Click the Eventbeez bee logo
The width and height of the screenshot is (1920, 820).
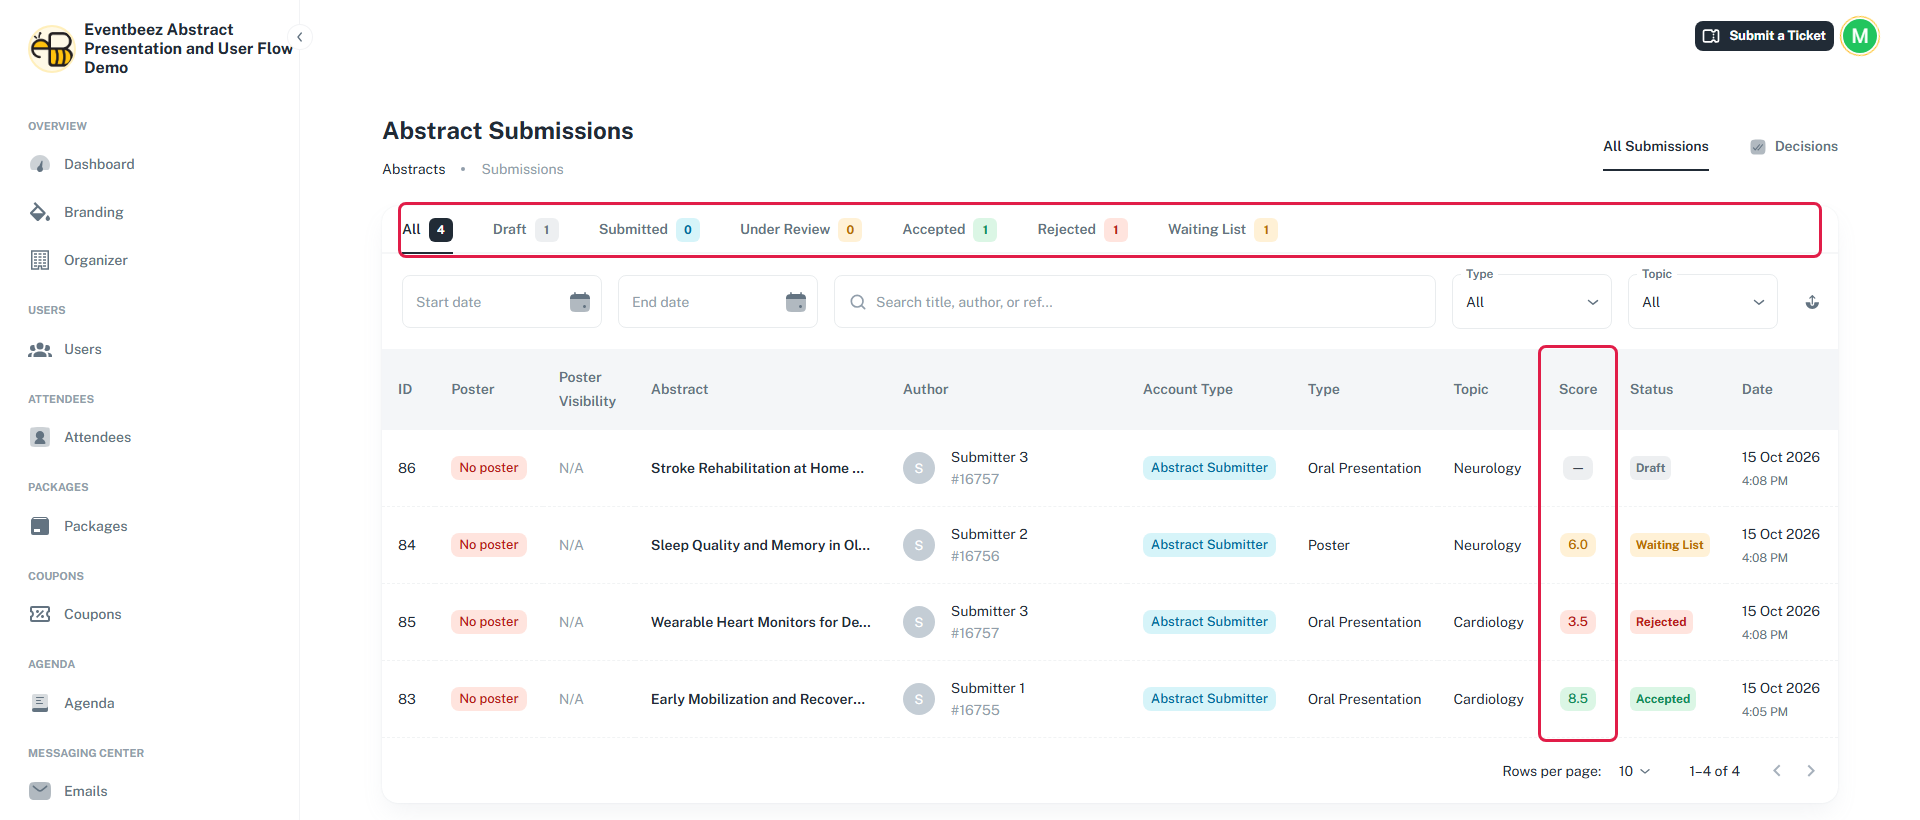[52, 48]
